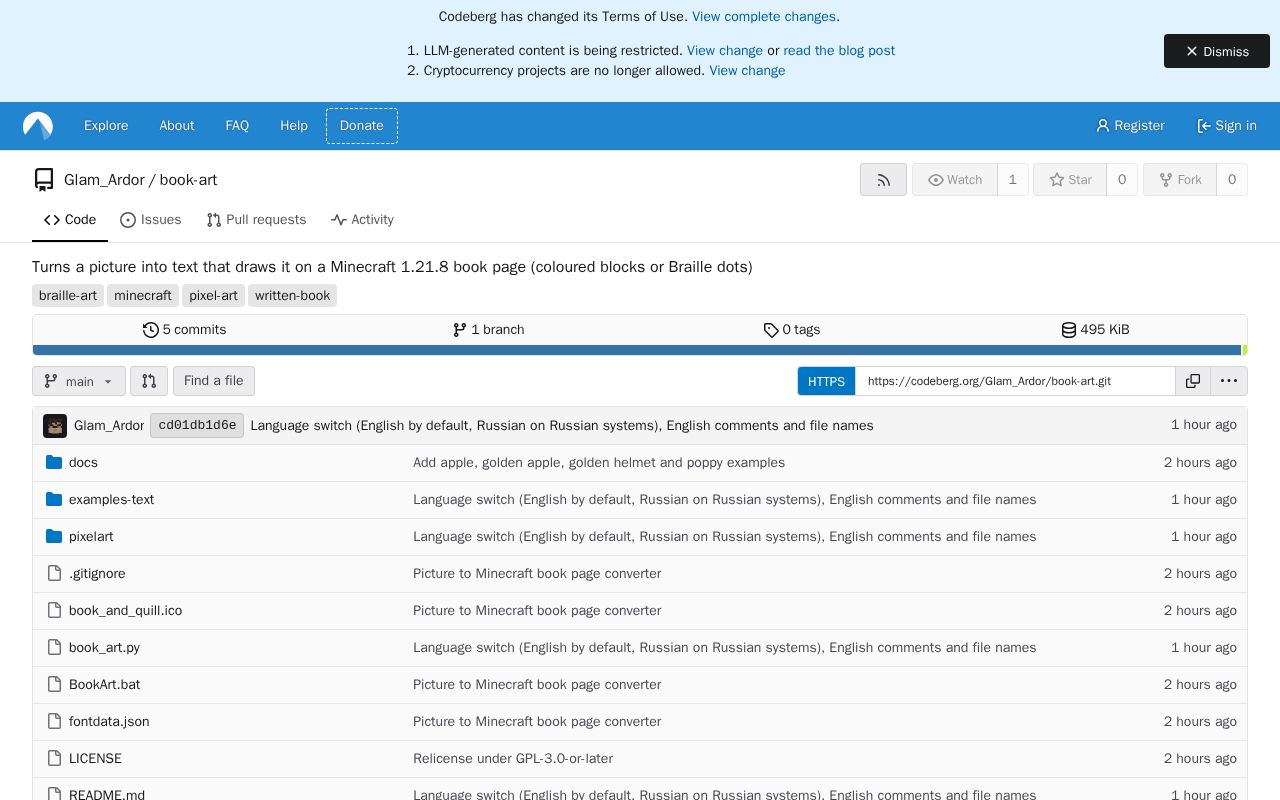Watch the book-art repository
The width and height of the screenshot is (1280, 800).
pos(955,180)
